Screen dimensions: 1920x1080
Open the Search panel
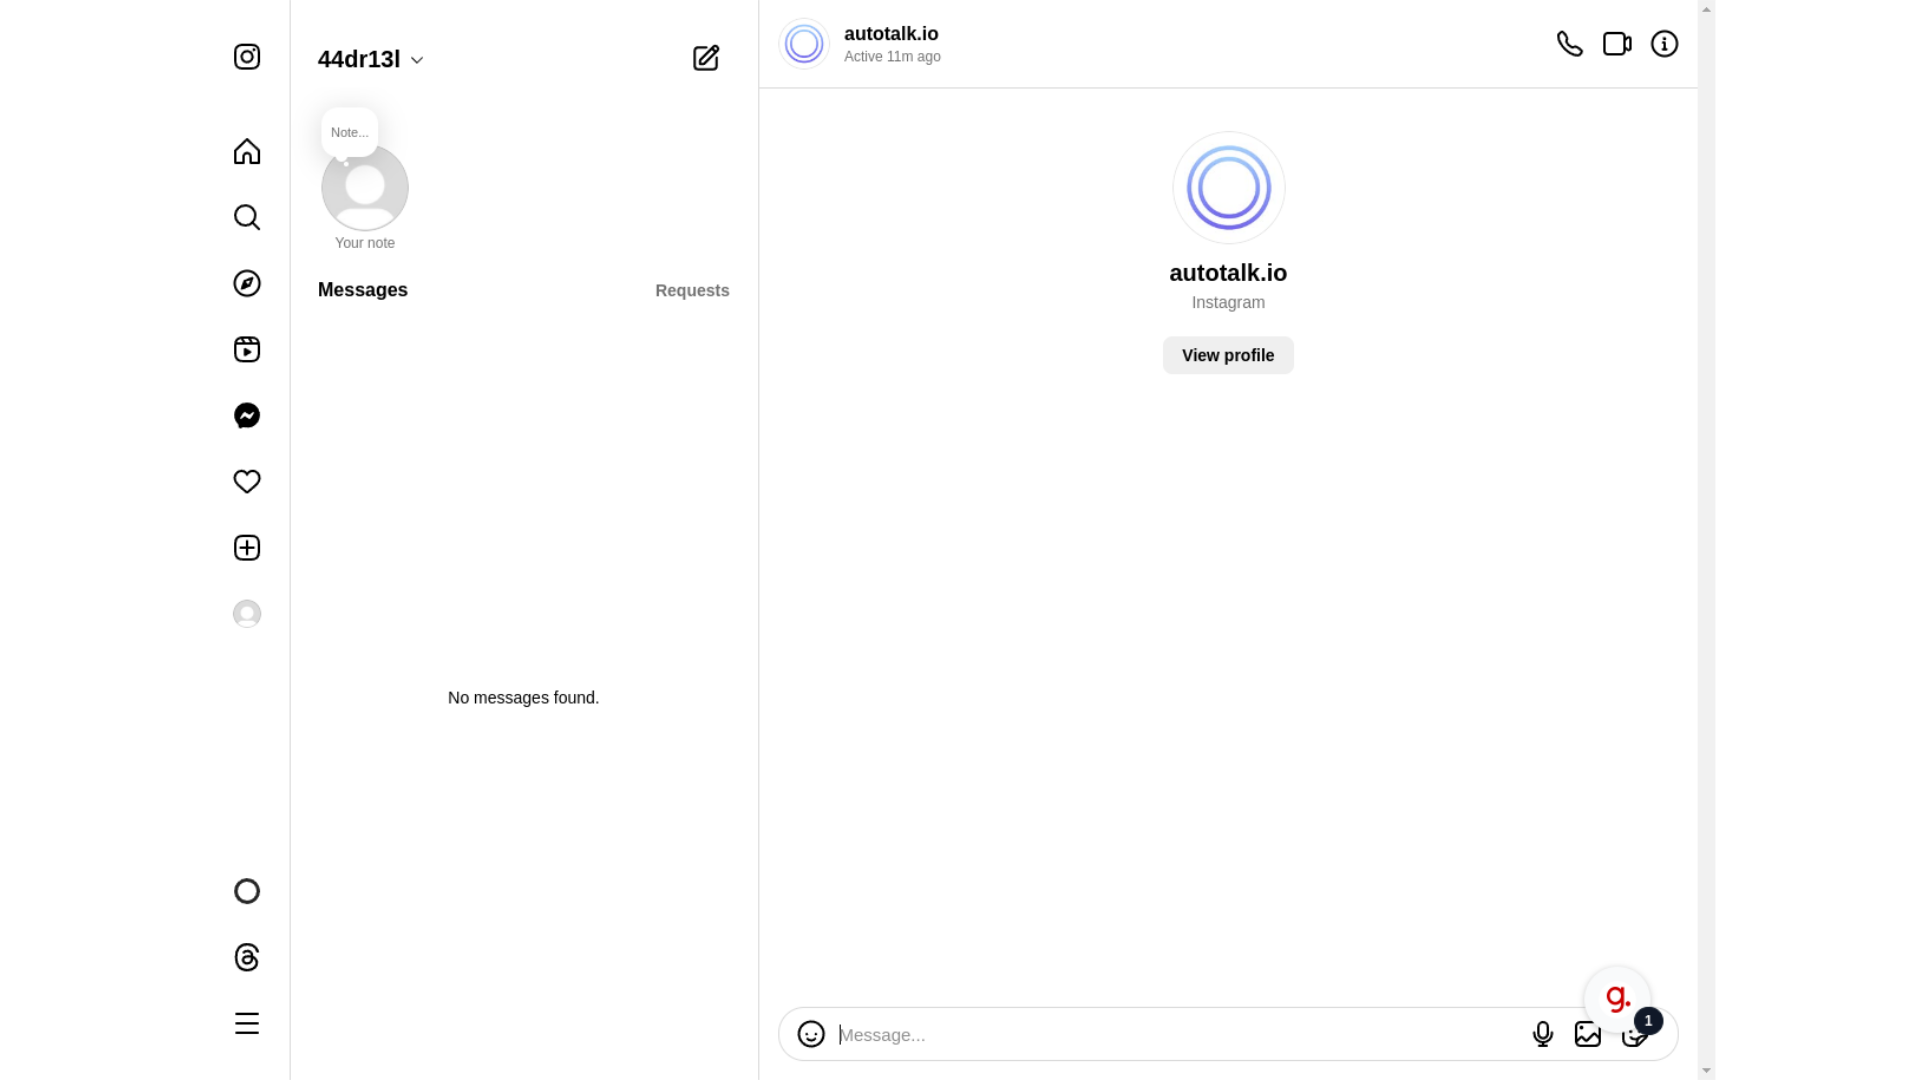pos(247,217)
